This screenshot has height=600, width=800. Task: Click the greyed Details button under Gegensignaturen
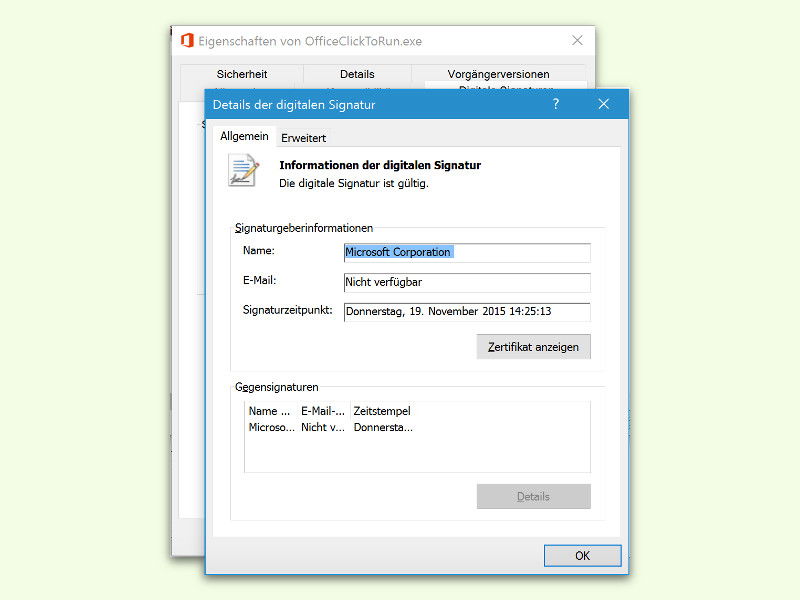click(x=534, y=496)
